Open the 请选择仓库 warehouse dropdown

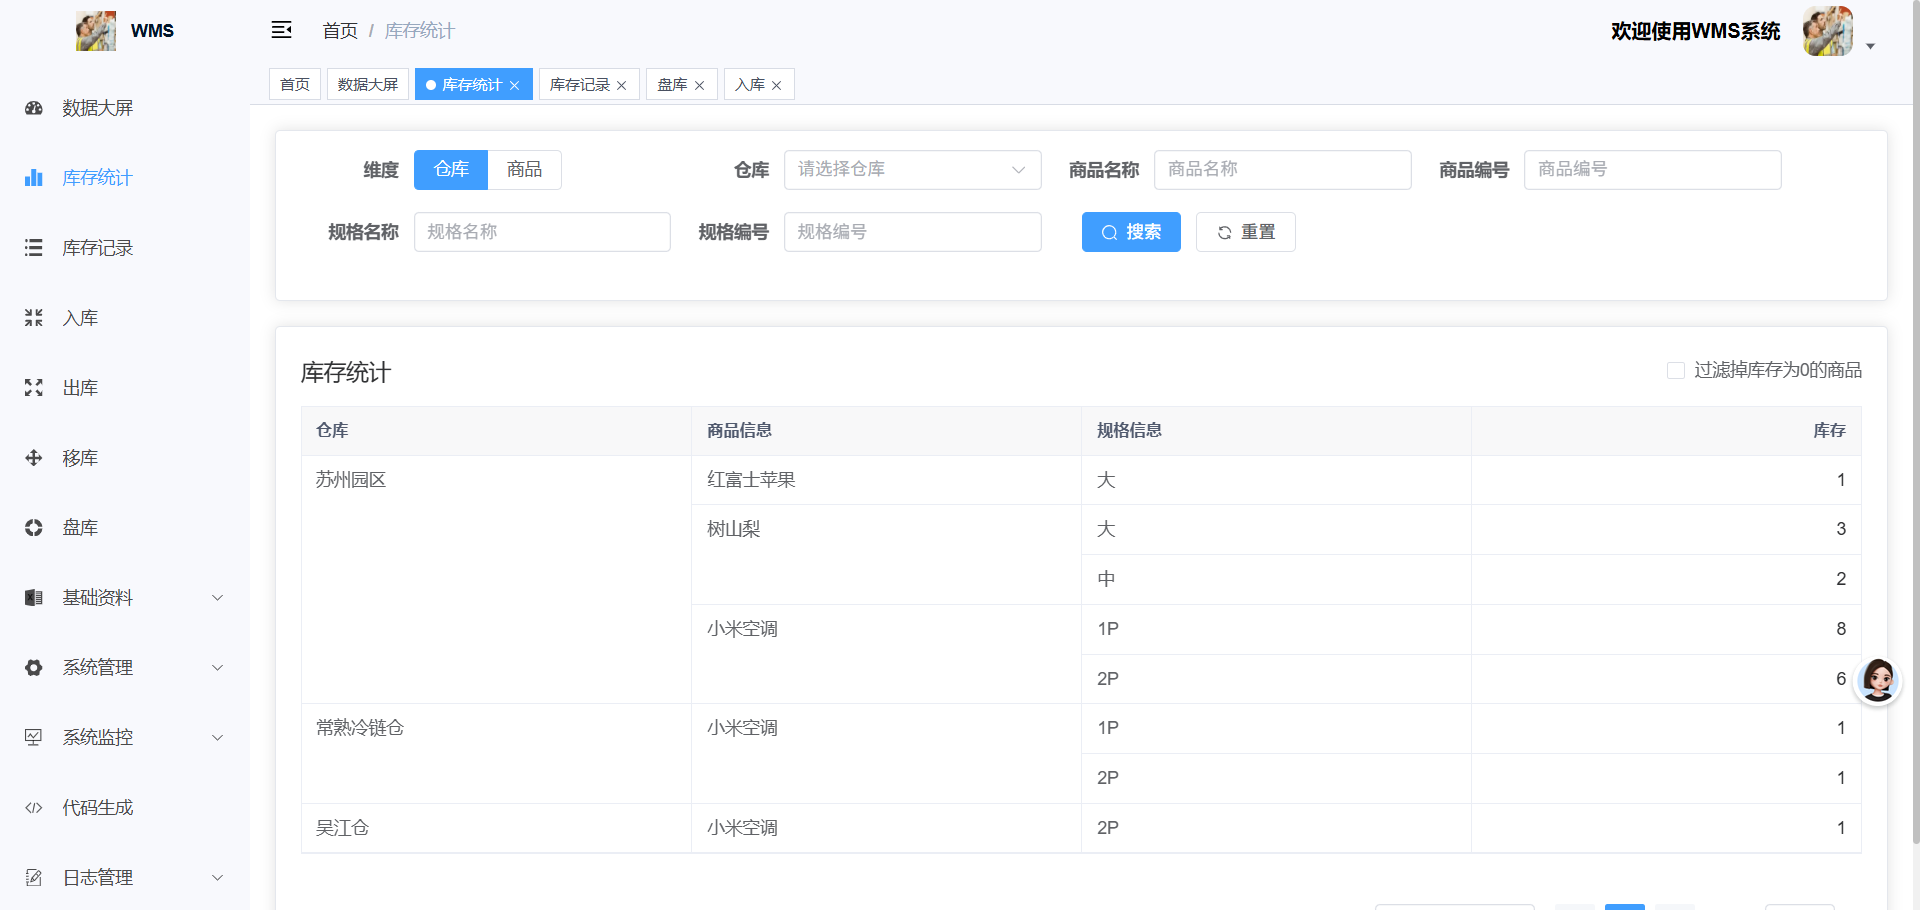(x=911, y=169)
